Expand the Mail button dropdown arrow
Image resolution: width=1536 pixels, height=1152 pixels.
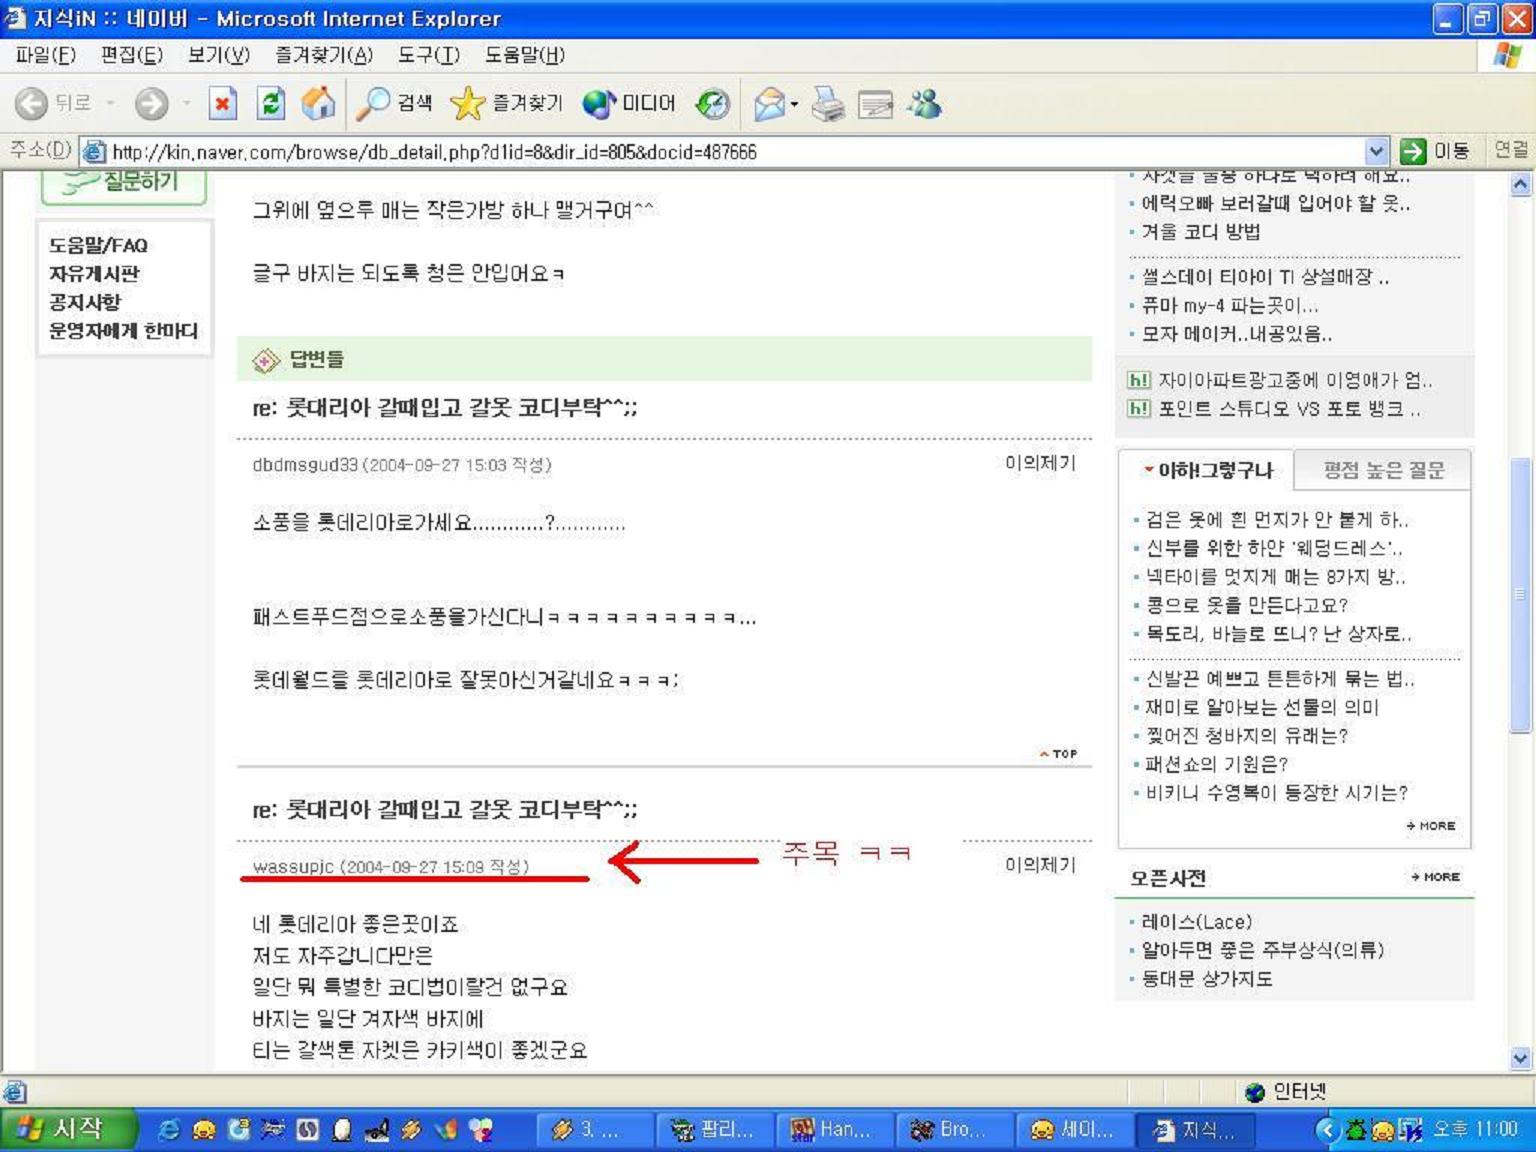(794, 103)
